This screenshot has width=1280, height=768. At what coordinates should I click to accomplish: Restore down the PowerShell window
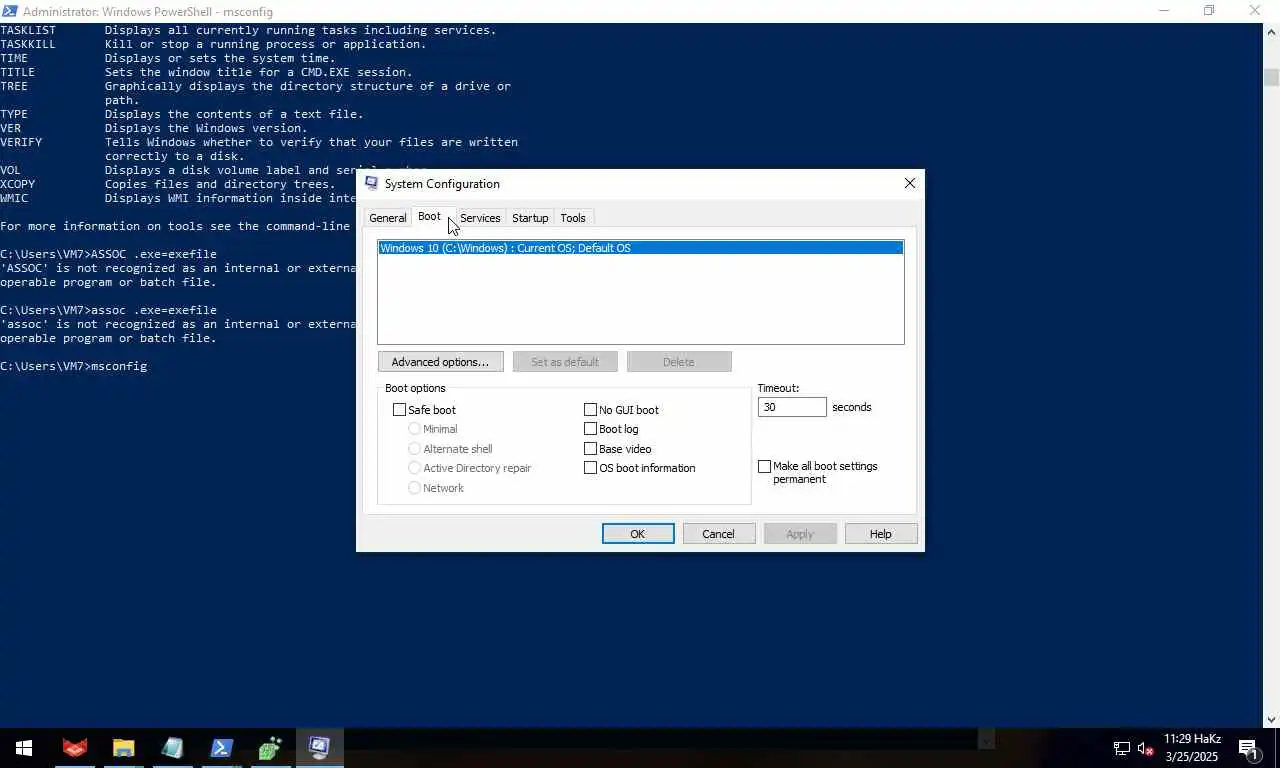click(1209, 11)
